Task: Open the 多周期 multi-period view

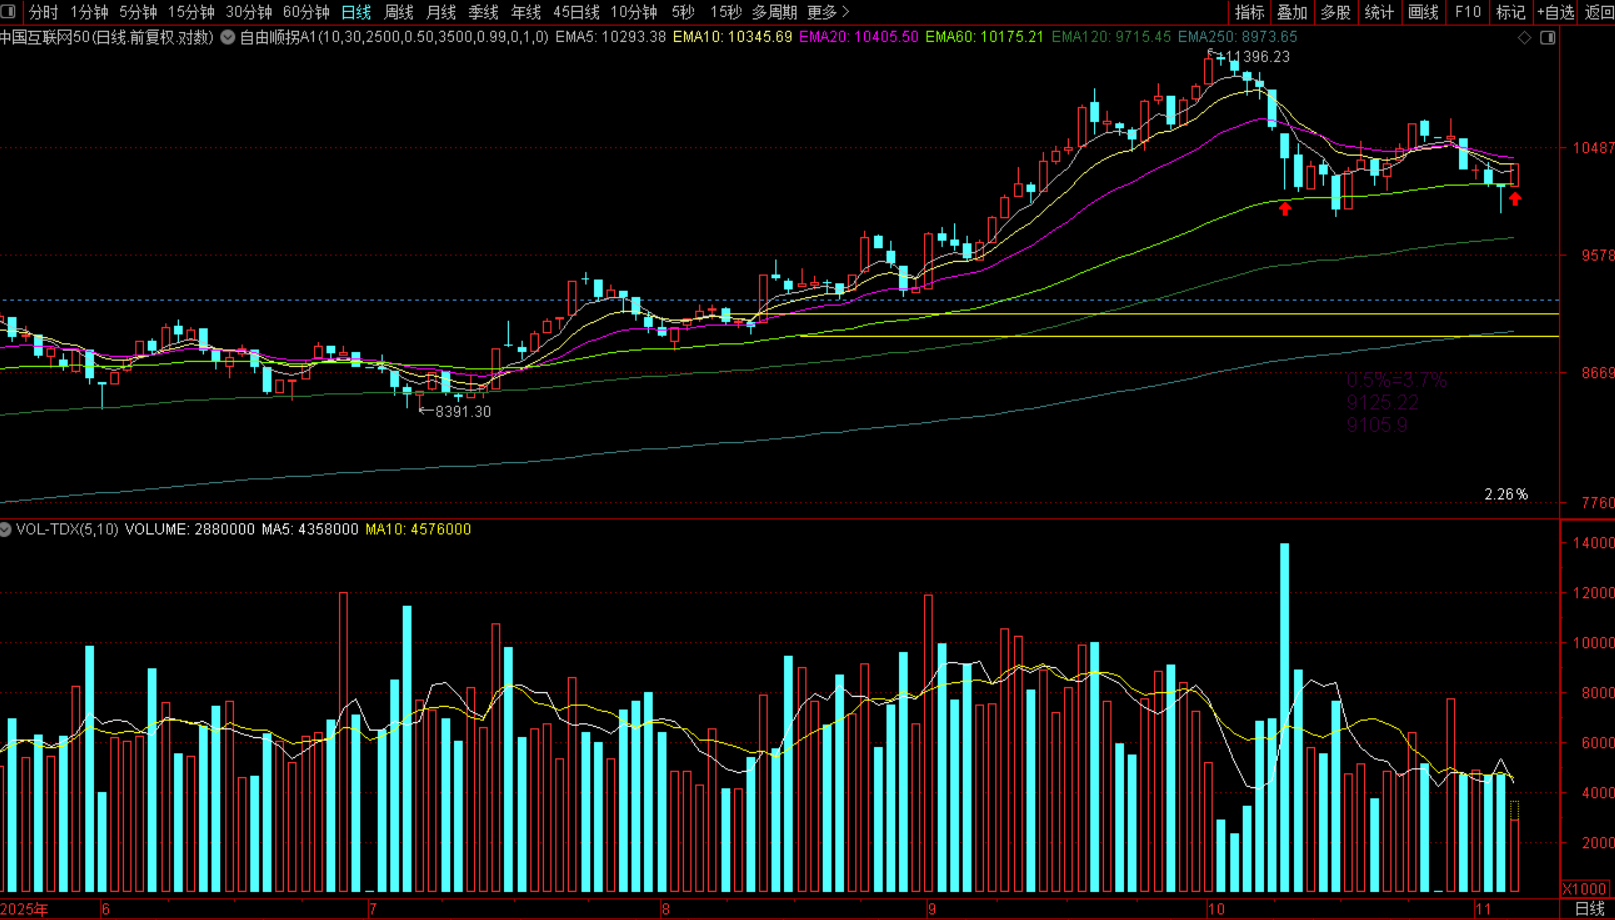Action: click(774, 12)
